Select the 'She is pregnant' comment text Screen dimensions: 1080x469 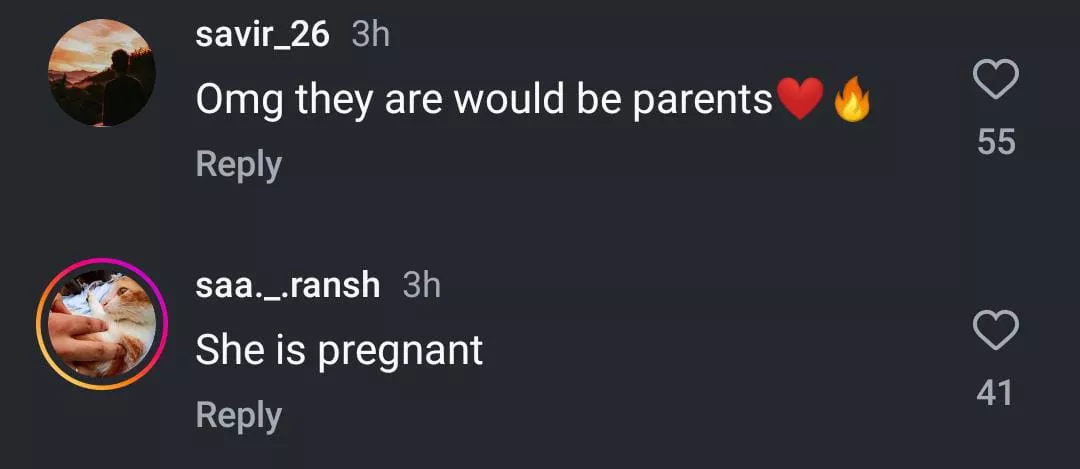(339, 349)
